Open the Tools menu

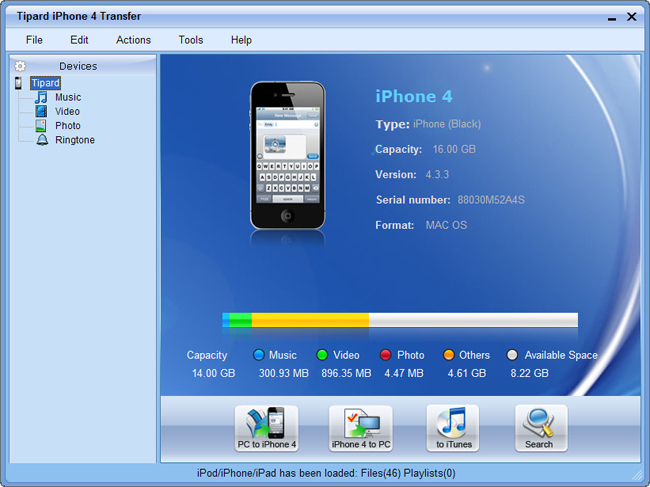[x=191, y=40]
